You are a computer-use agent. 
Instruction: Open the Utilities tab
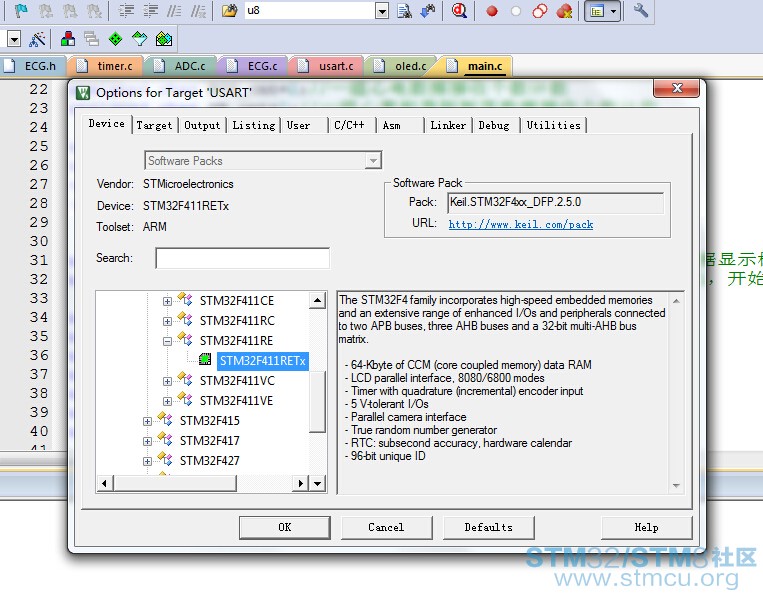tap(553, 126)
